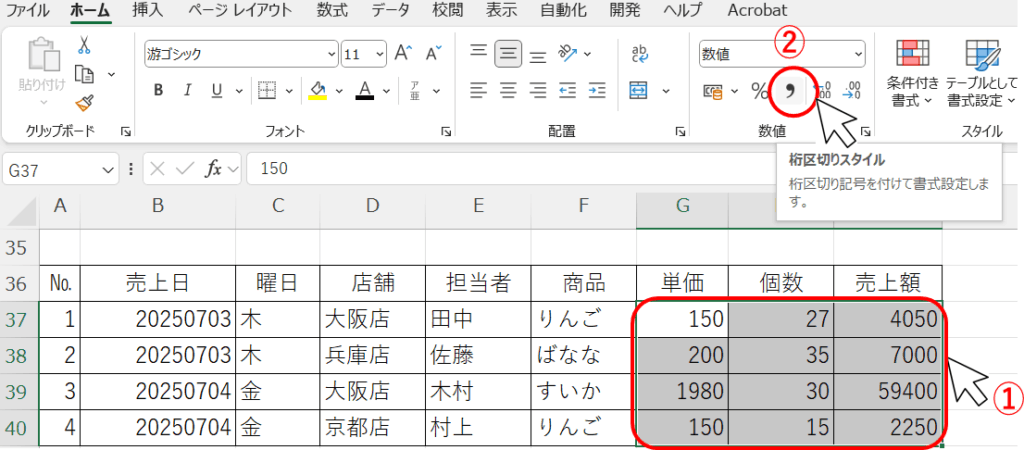Open the 挿入 ribbon tab

tap(147, 11)
